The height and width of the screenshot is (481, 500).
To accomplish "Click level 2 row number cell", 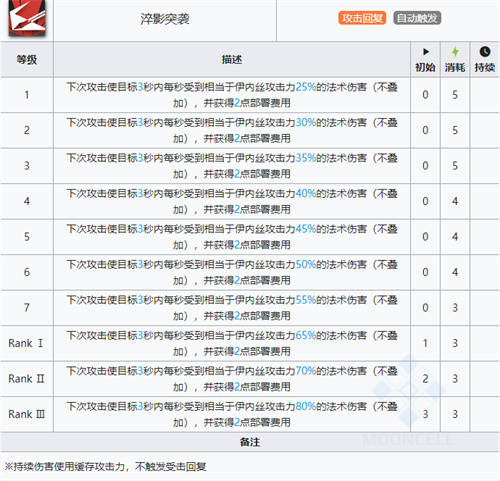I will 27,130.
